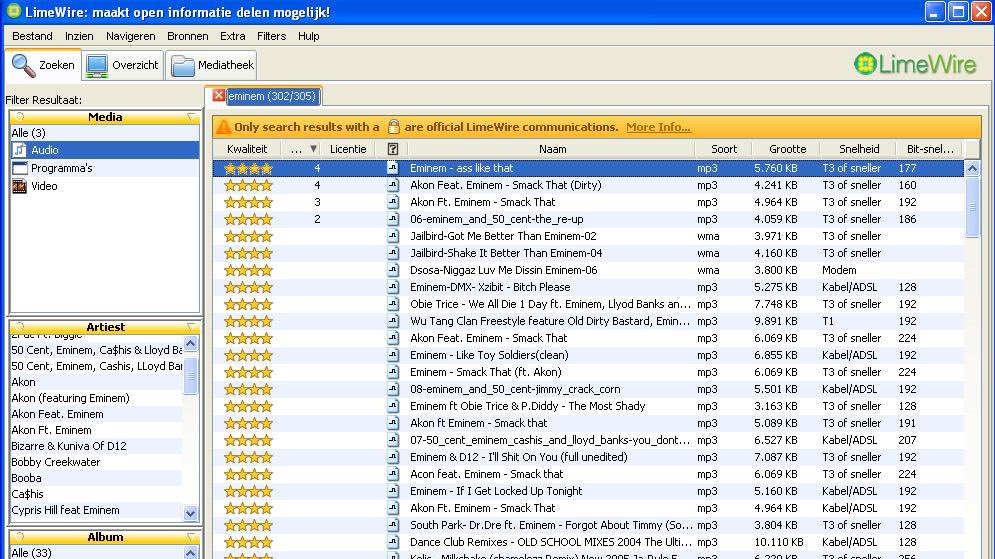Open the Bronnen menu
Screen dimensions: 995x559
pos(187,36)
